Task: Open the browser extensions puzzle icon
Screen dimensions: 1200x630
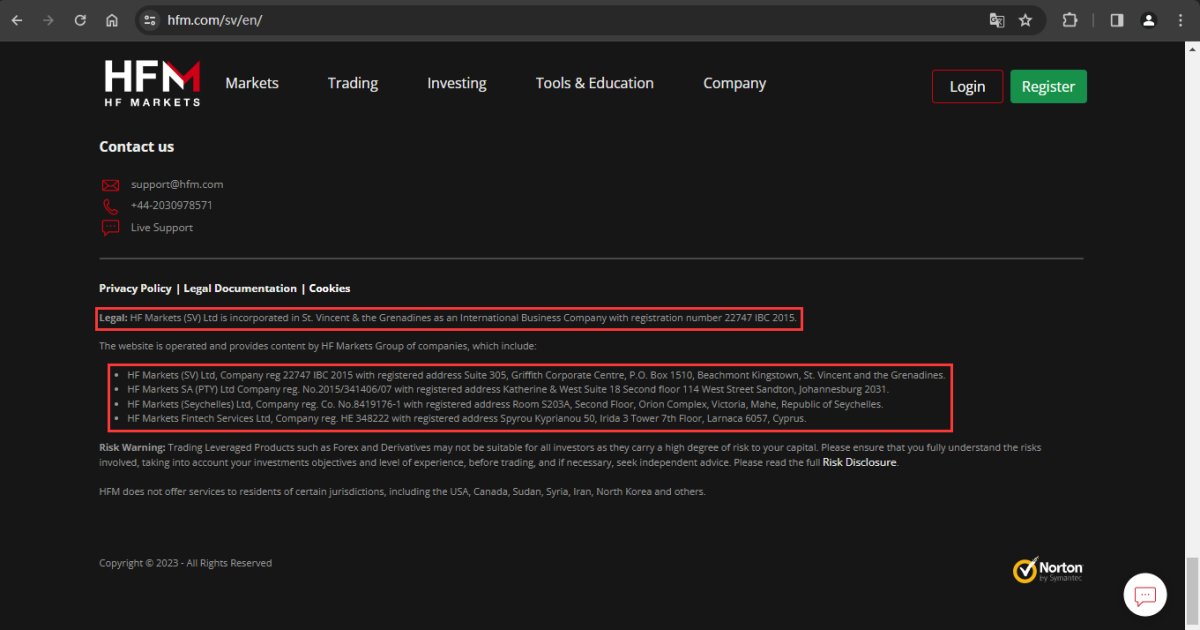Action: point(1070,20)
